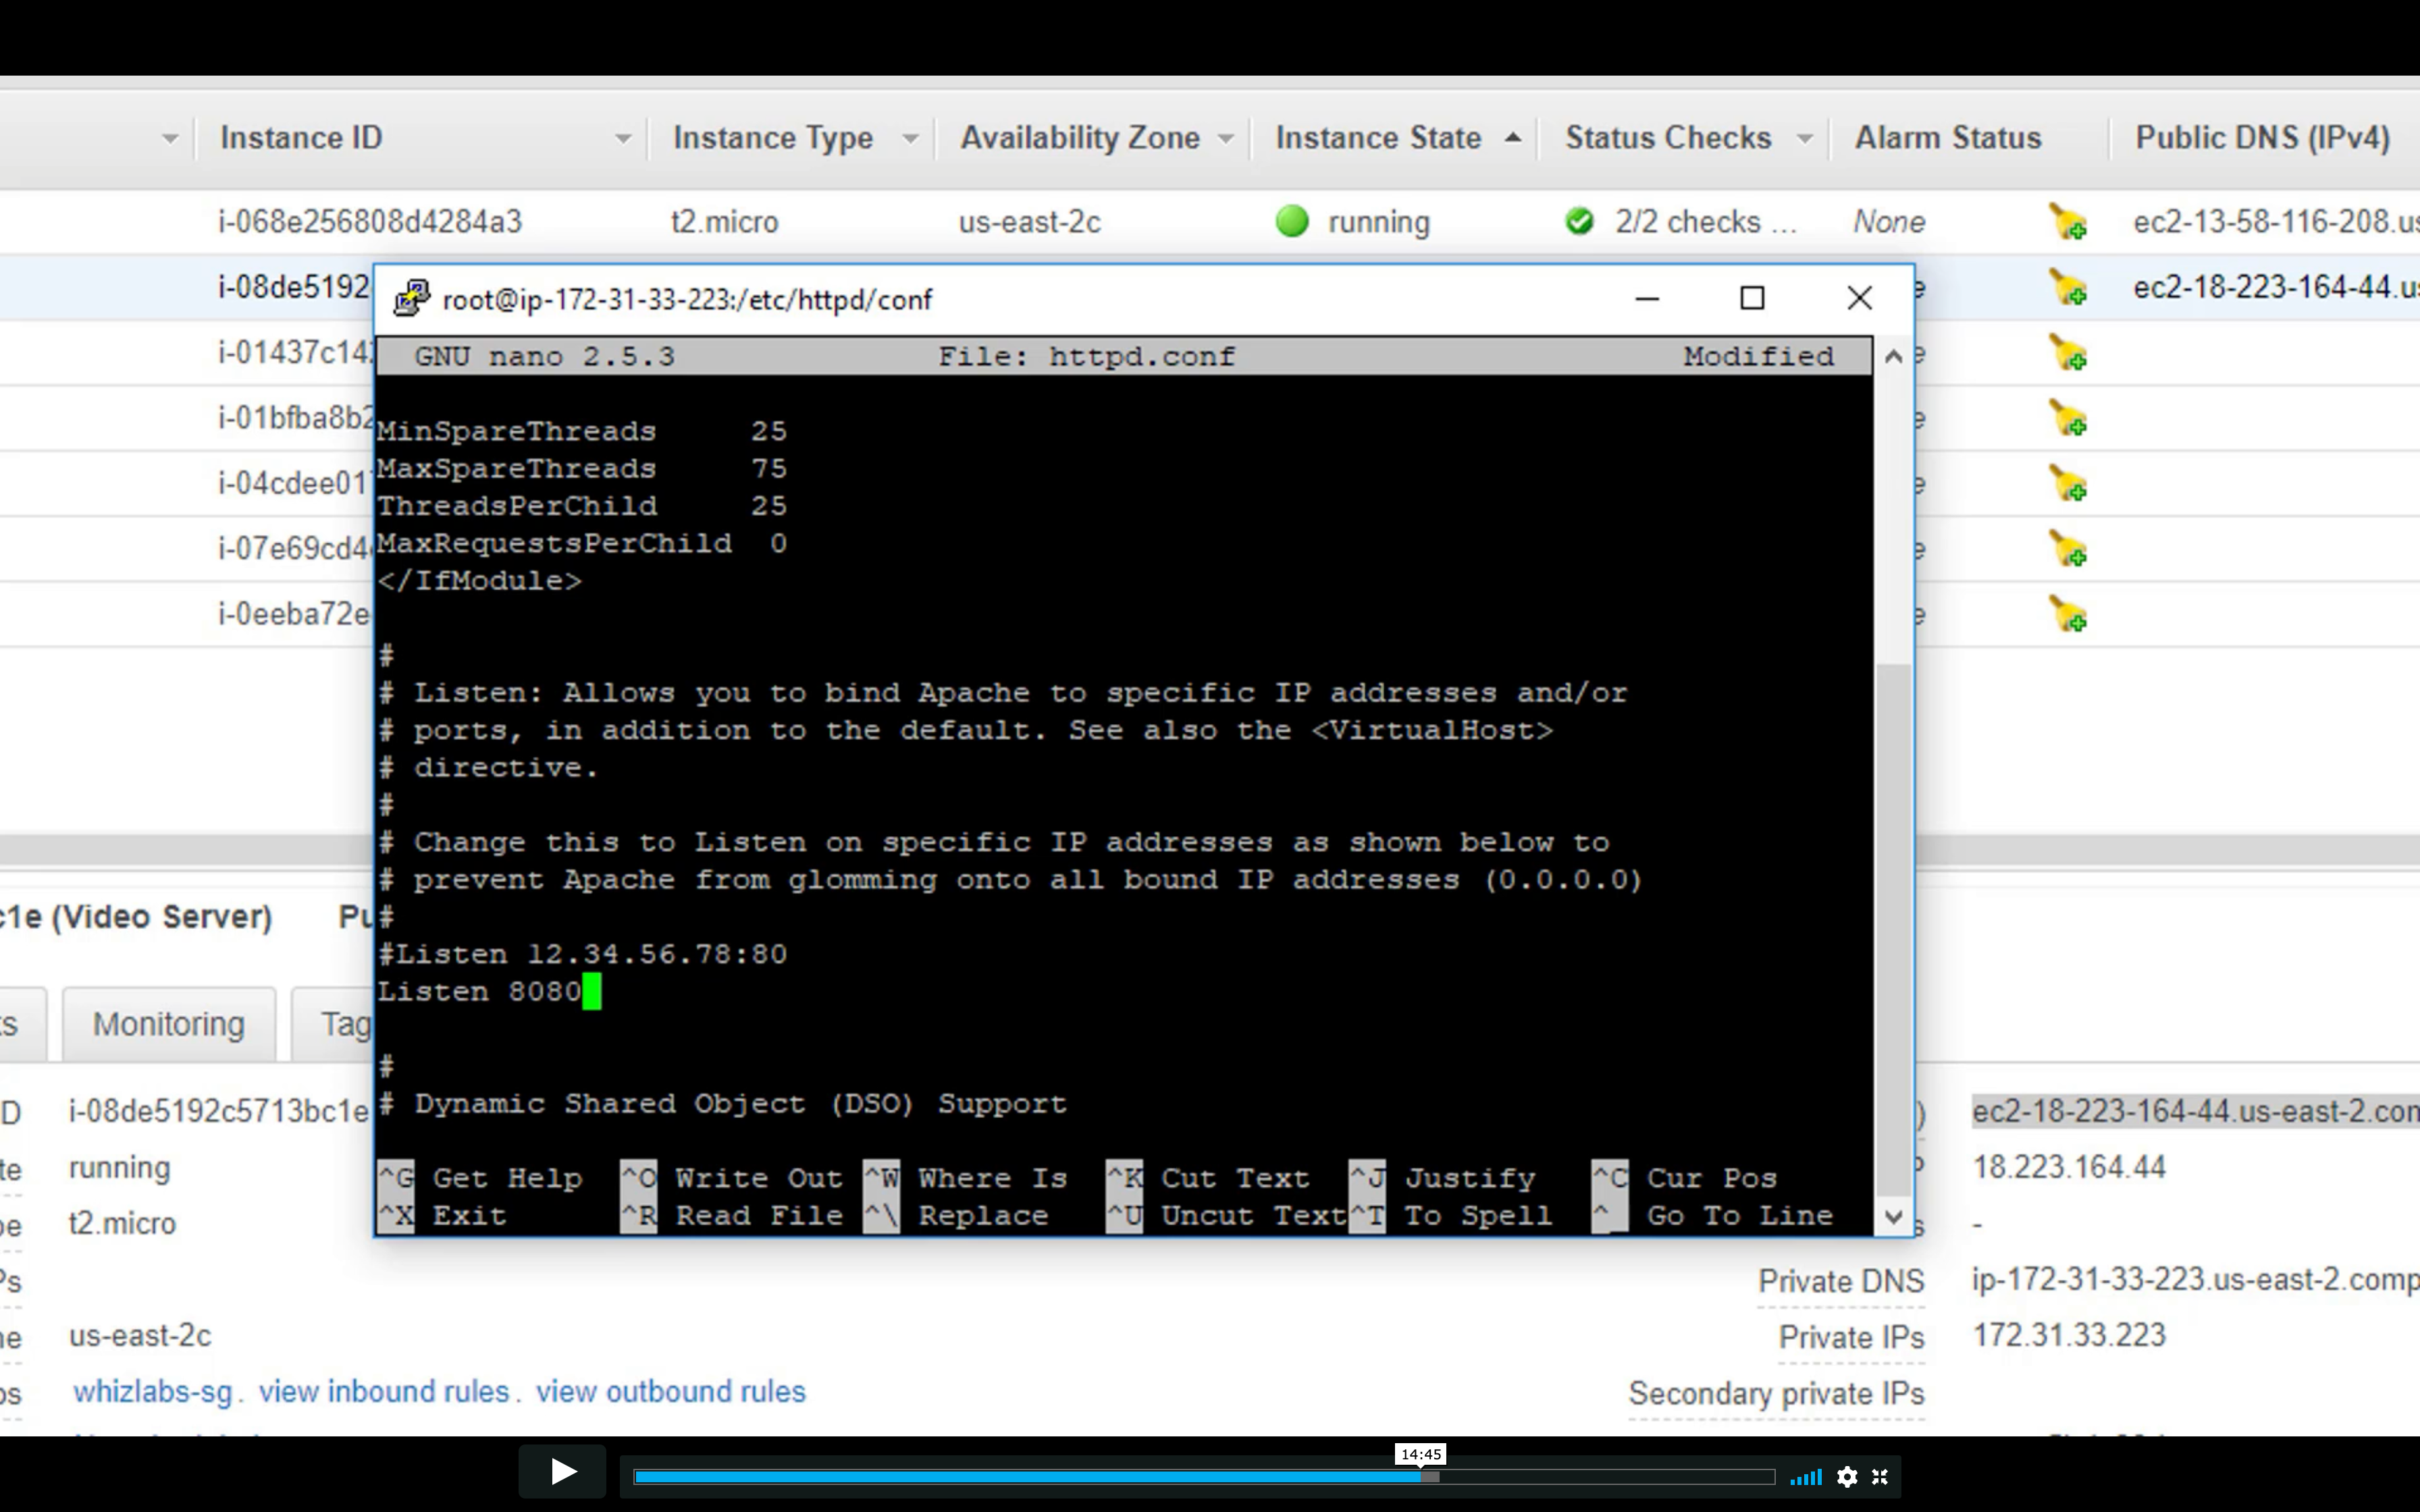This screenshot has height=1512, width=2420.
Task: Adjust volume using the signal bars icon
Action: (x=1806, y=1477)
